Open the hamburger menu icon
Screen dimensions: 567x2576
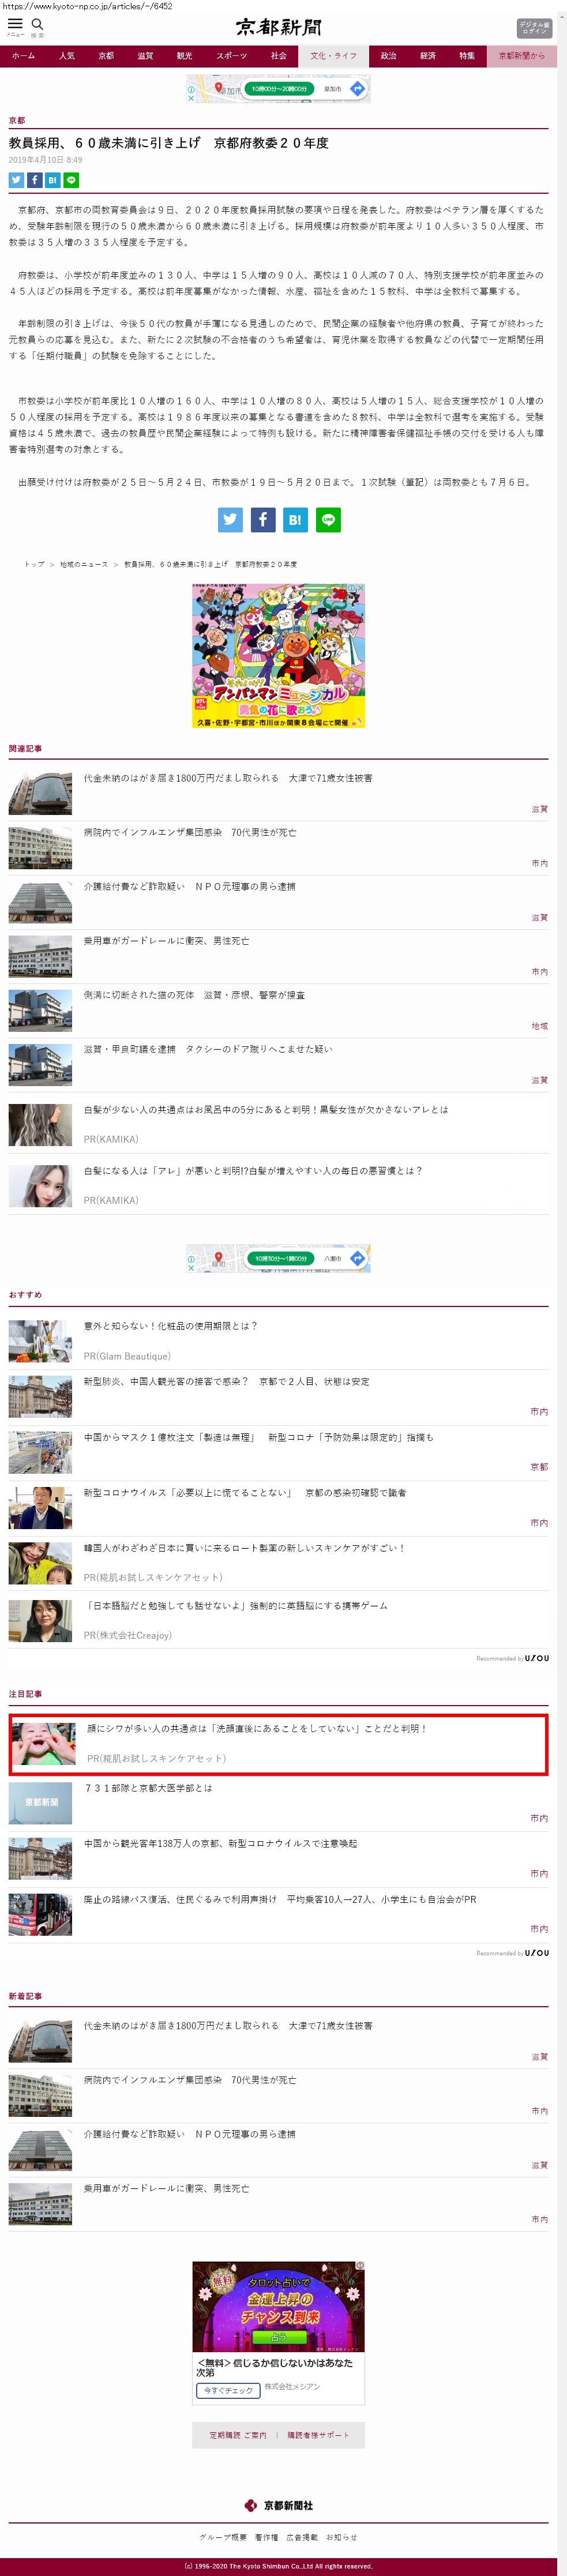(15, 24)
